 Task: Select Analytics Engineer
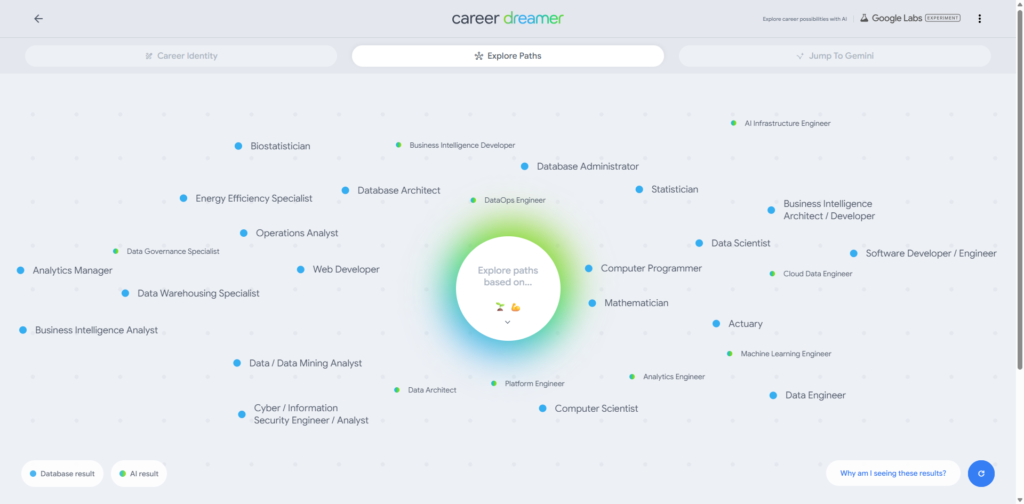click(x=674, y=377)
